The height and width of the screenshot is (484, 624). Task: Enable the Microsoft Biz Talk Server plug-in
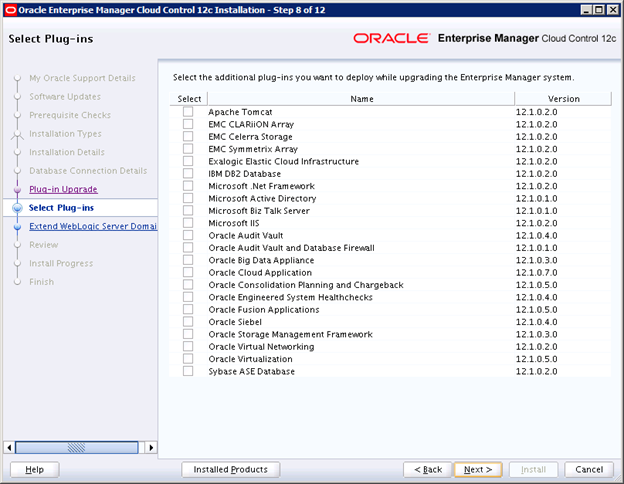point(188,211)
